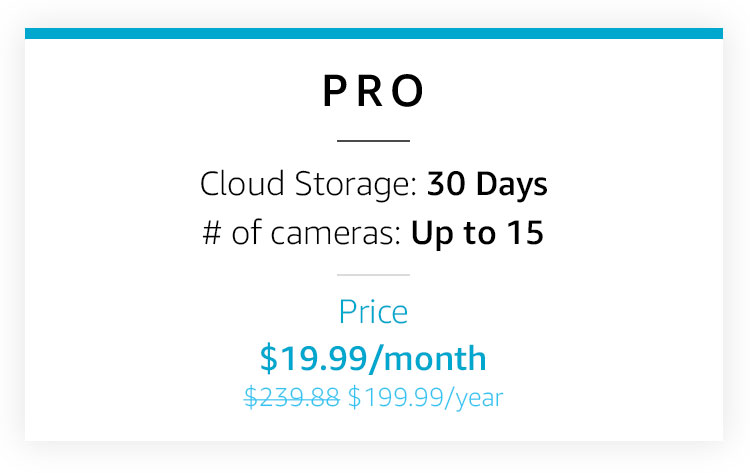Click the gray divider above Price
This screenshot has height=473, width=750.
[x=374, y=274]
